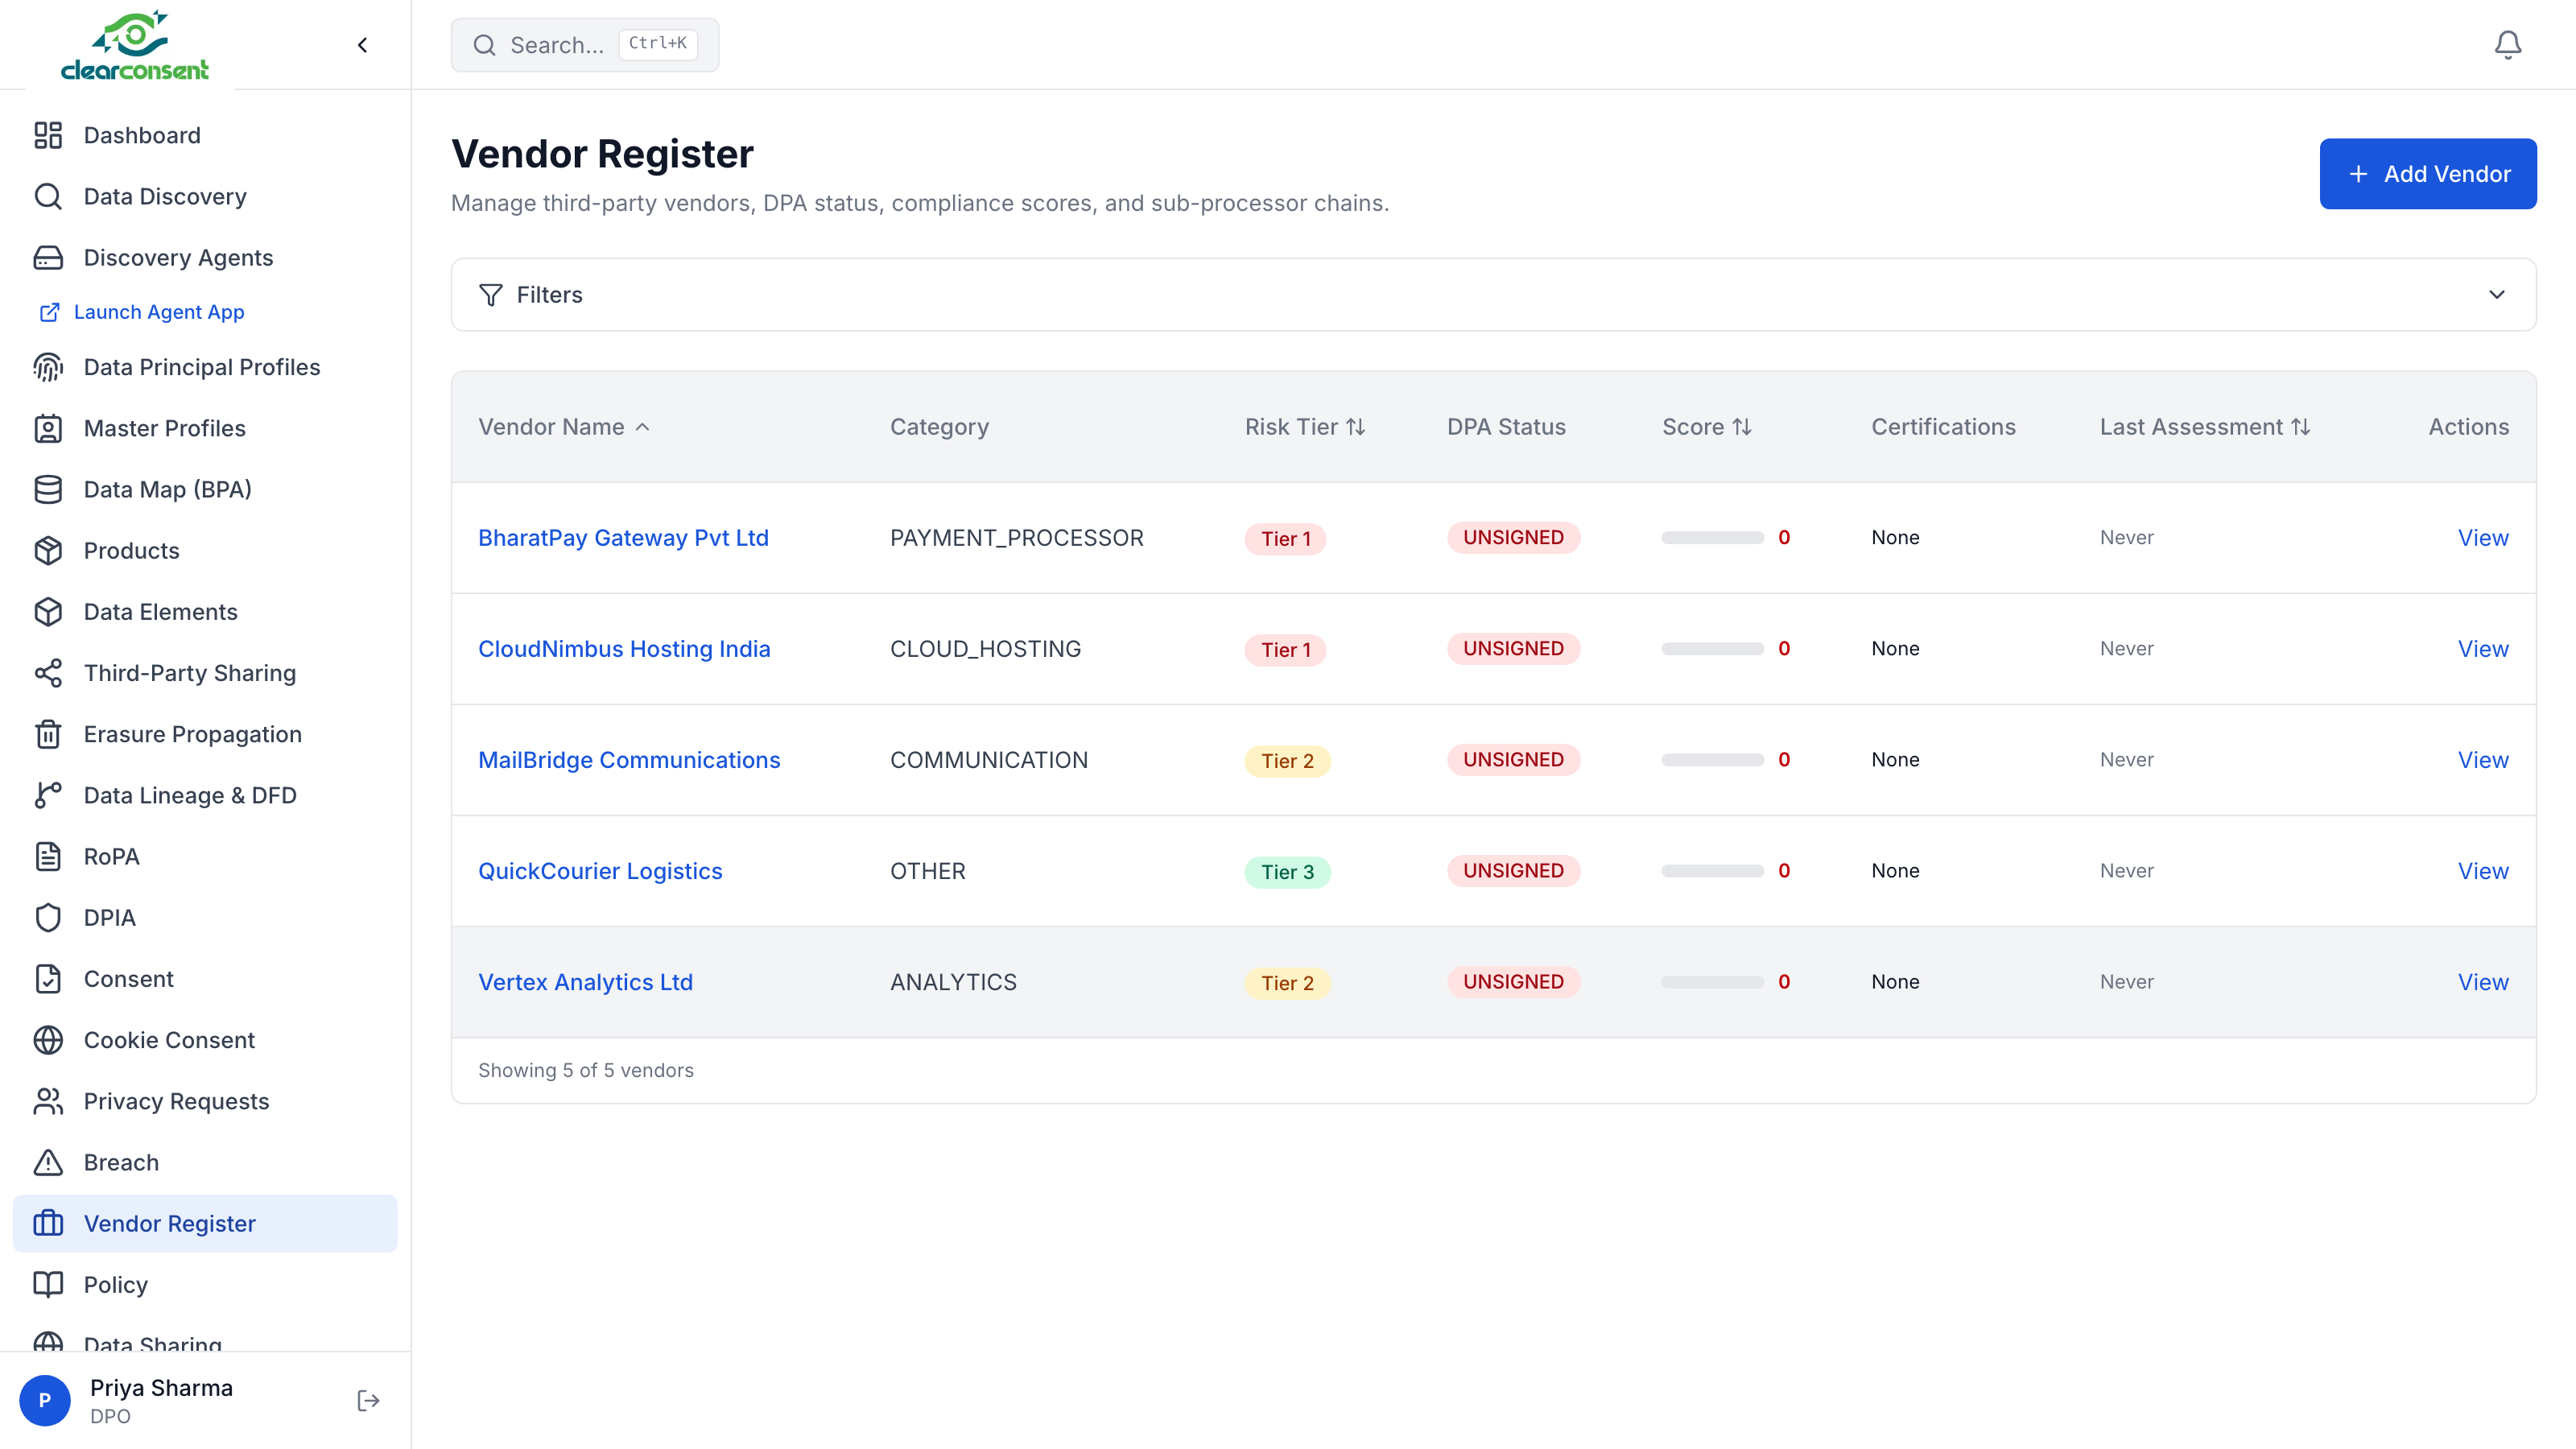Screen dimensions: 2576x1449
Task: Click the Cookie Consent globe icon
Action: pyautogui.click(x=48, y=1040)
